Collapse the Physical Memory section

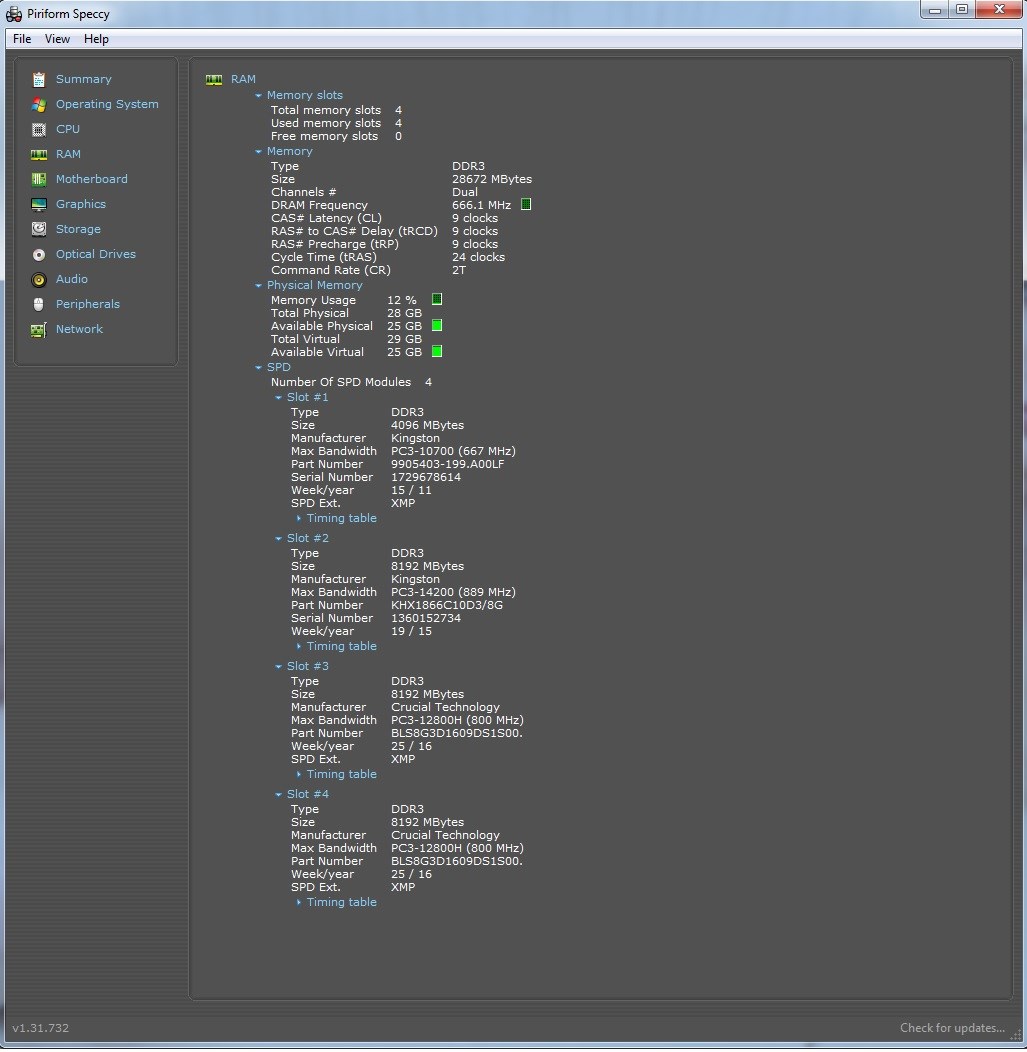(x=258, y=286)
